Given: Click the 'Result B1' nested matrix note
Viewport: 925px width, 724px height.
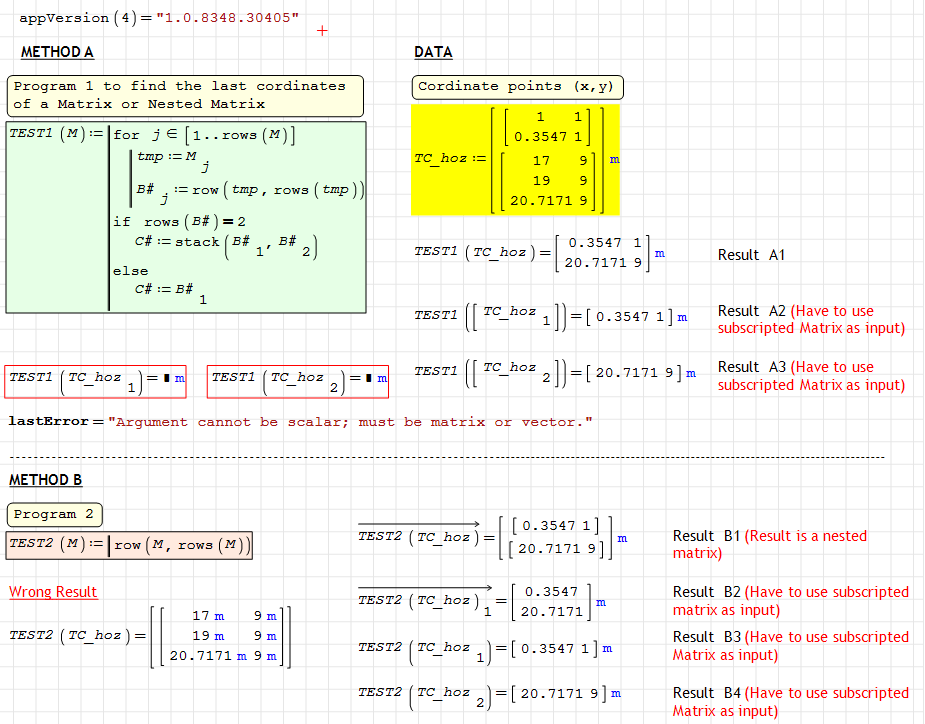Looking at the screenshot, I should pyautogui.click(x=770, y=544).
